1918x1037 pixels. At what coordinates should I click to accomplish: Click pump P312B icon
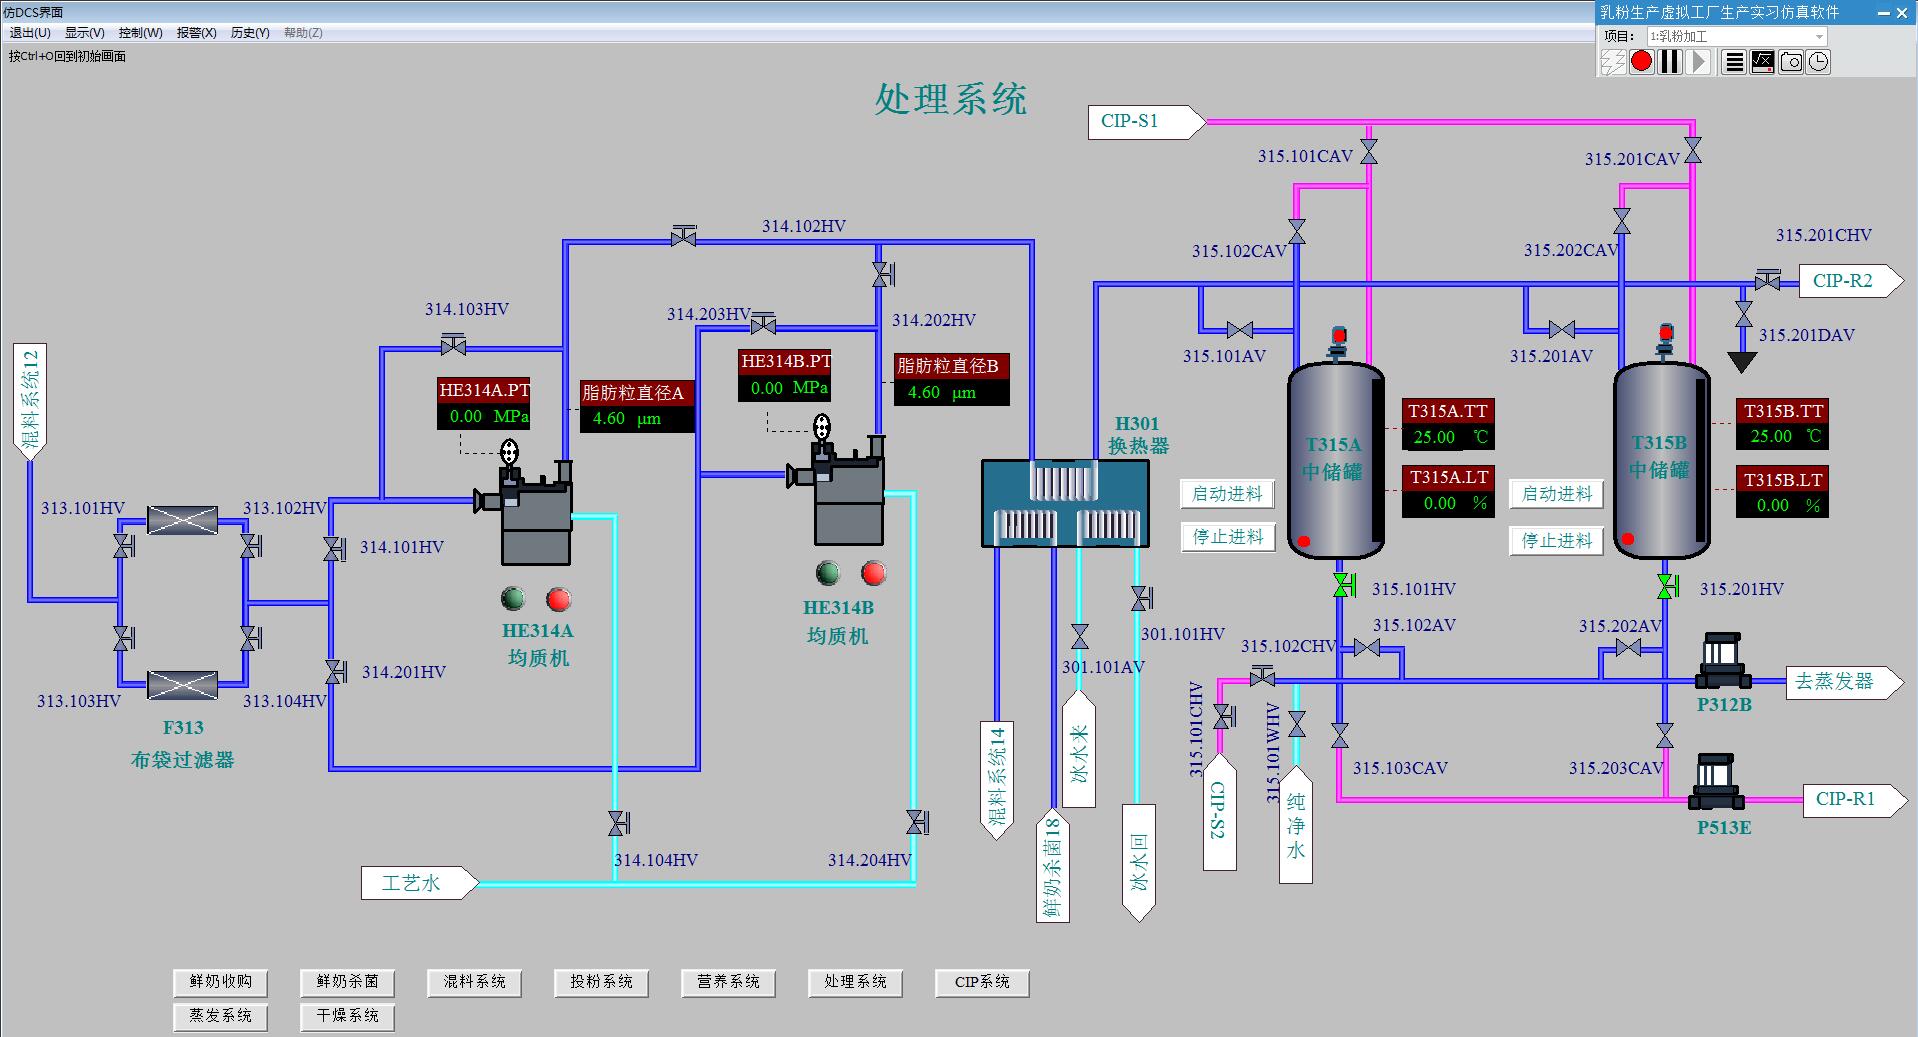pos(1723,661)
